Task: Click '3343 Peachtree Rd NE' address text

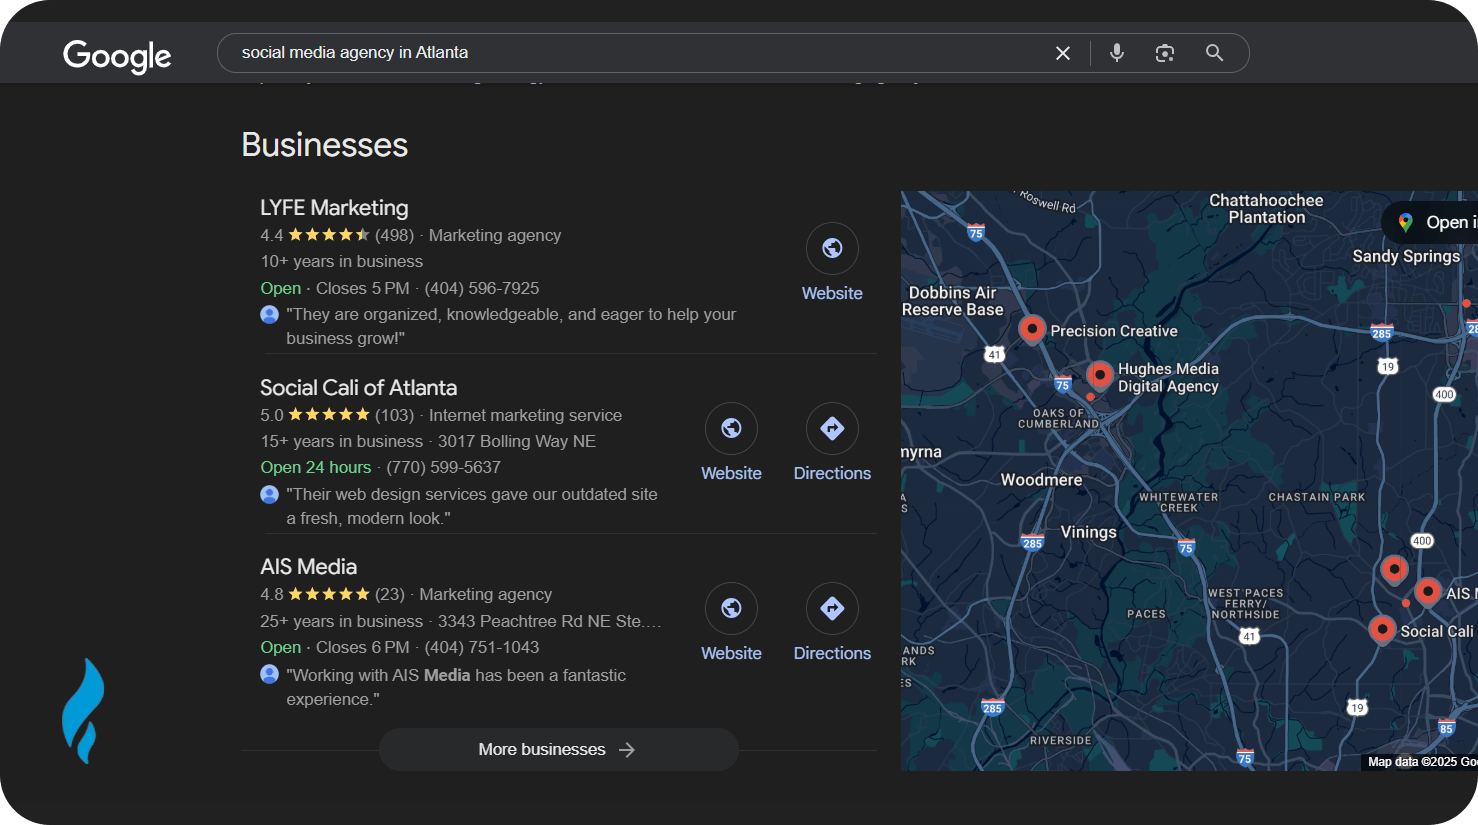Action: [549, 621]
